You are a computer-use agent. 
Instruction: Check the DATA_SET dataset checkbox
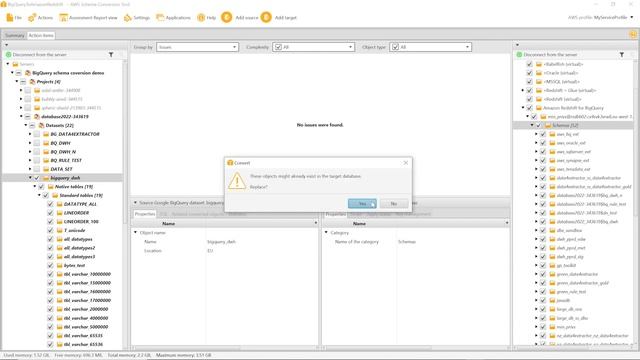point(37,169)
